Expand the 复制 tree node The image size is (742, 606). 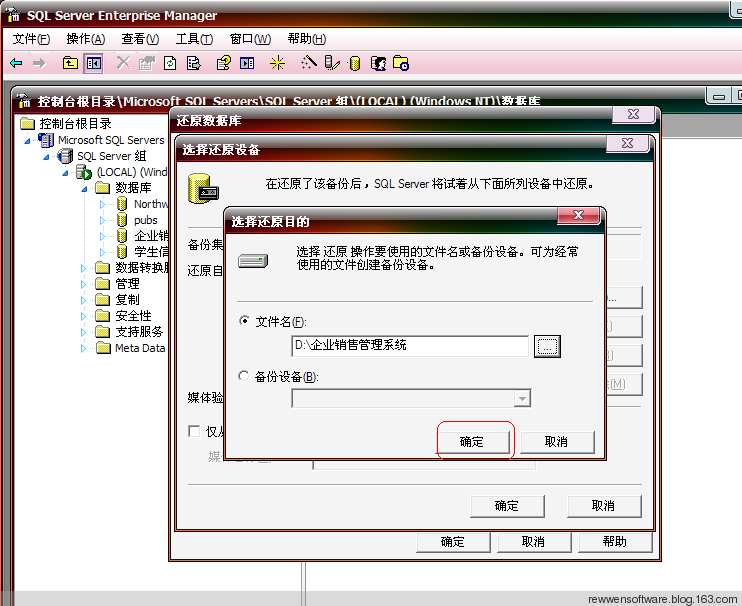[83, 300]
